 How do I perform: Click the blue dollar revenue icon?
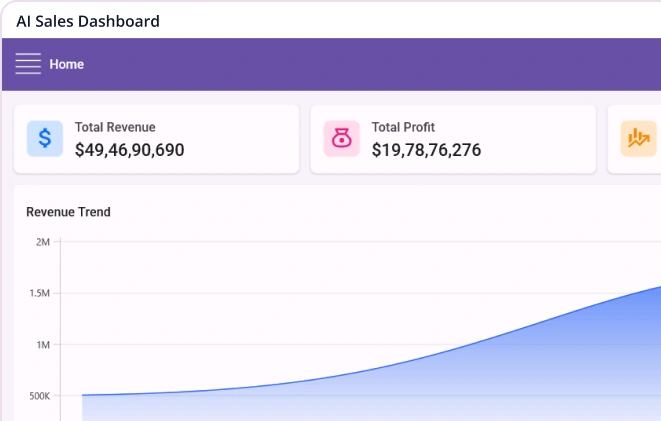coord(45,139)
